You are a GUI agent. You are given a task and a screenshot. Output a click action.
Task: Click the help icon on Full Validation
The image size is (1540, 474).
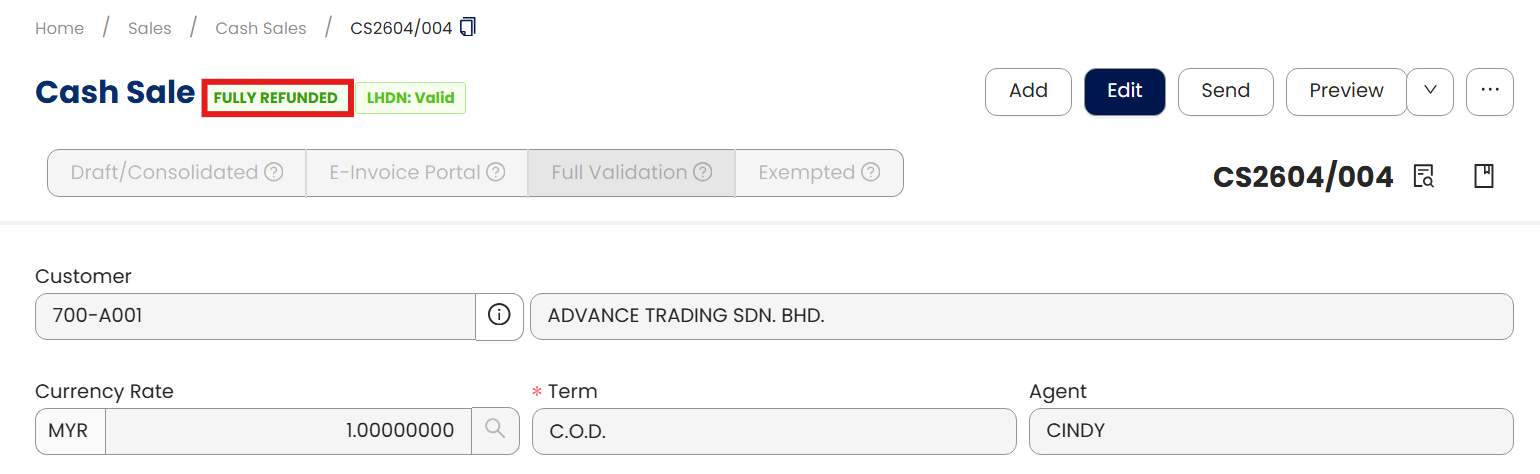703,173
